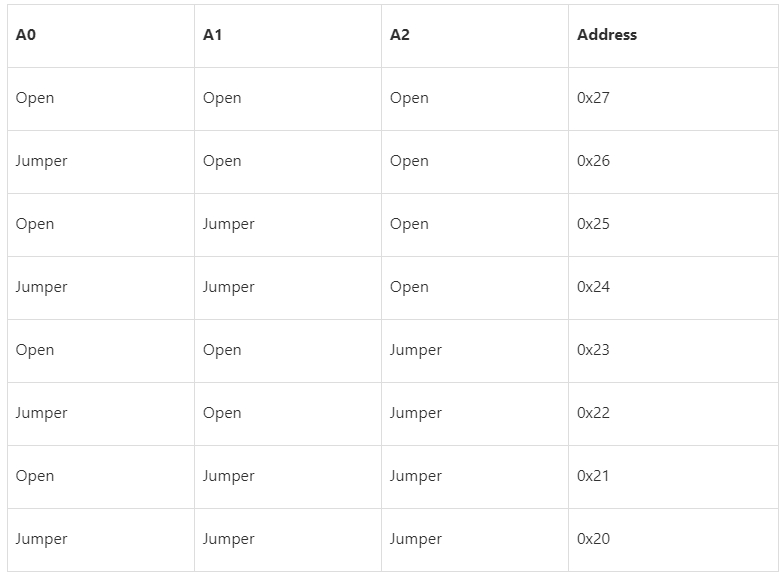Select the 0x27 address cell
Viewport: 784px width, 580px height.
coord(594,98)
